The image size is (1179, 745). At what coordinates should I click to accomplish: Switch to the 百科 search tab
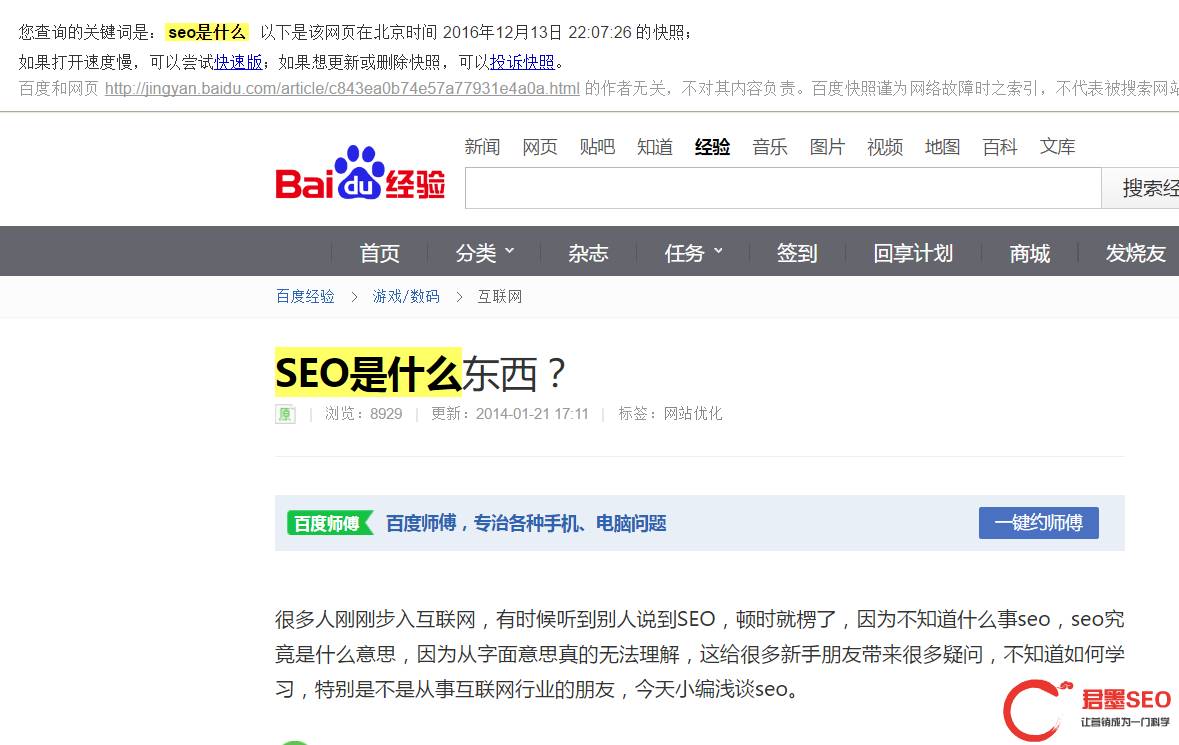pyautogui.click(x=999, y=147)
